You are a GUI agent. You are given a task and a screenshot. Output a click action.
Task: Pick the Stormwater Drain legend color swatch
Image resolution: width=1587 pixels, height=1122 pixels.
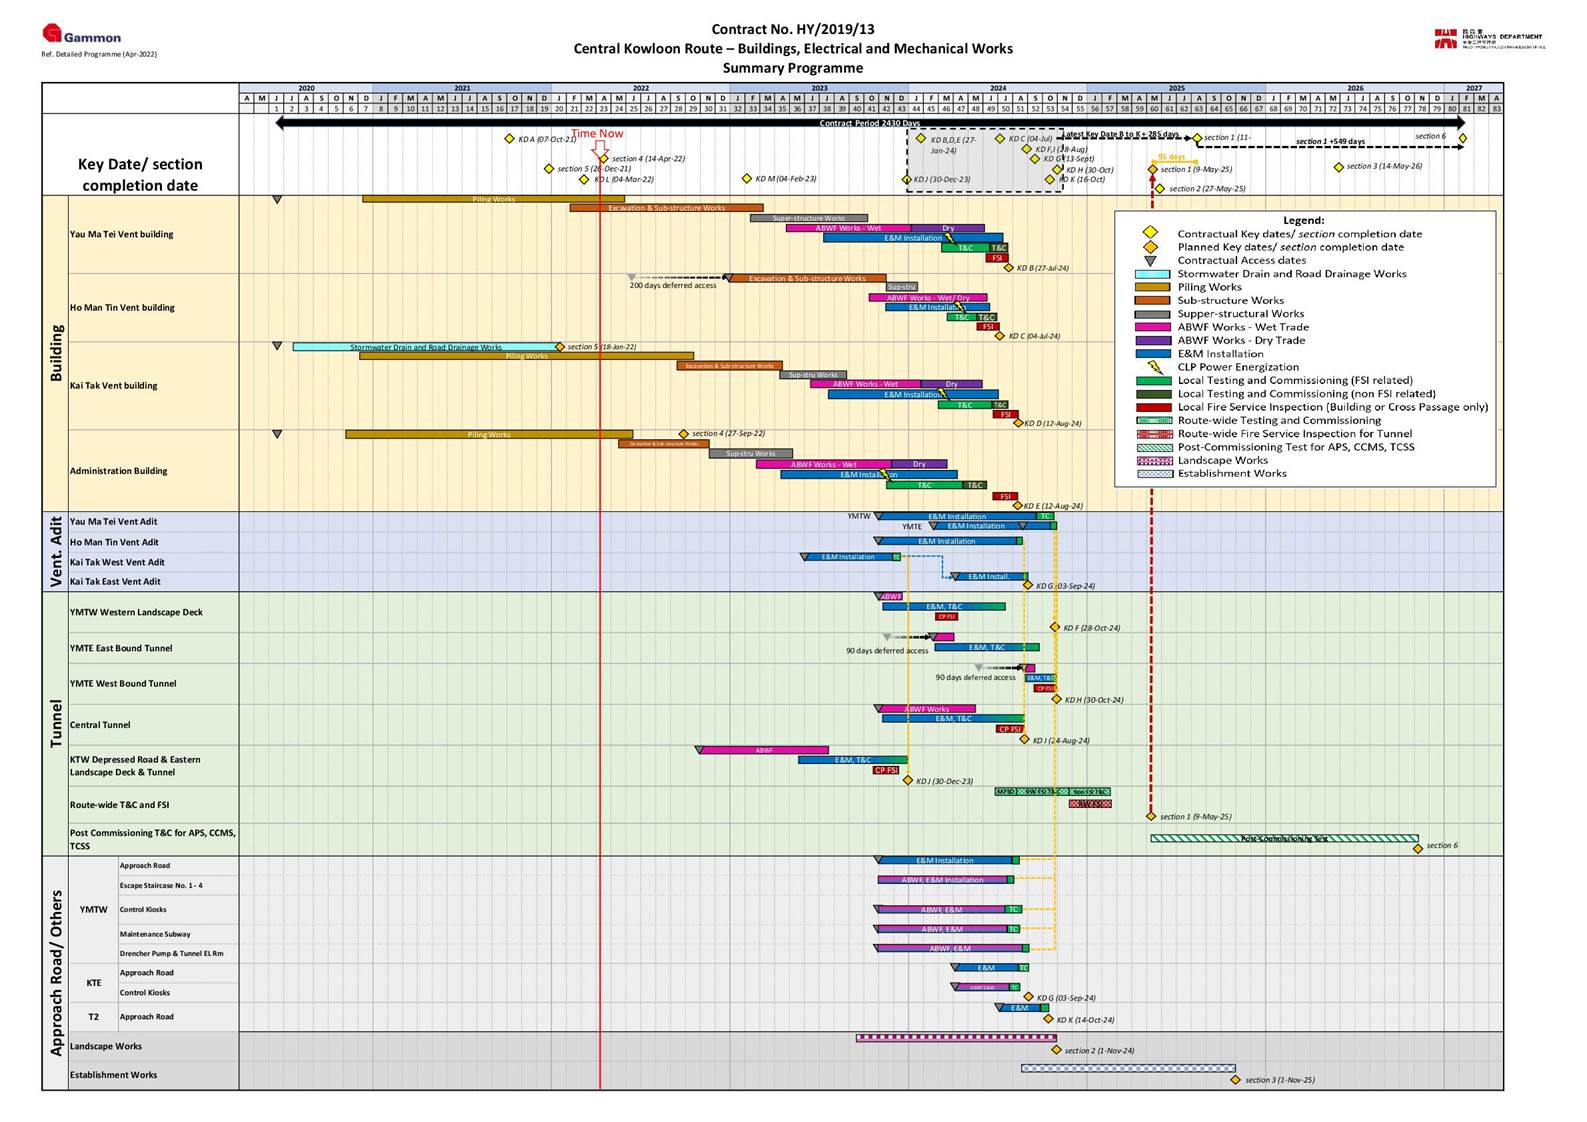(x=1152, y=274)
